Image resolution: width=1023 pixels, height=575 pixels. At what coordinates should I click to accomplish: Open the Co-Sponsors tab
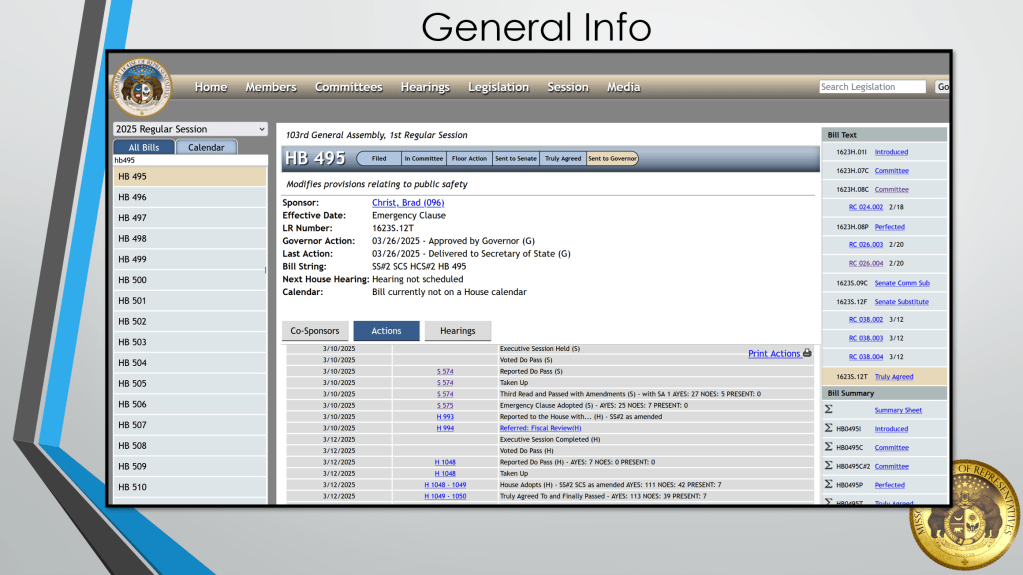click(x=315, y=331)
